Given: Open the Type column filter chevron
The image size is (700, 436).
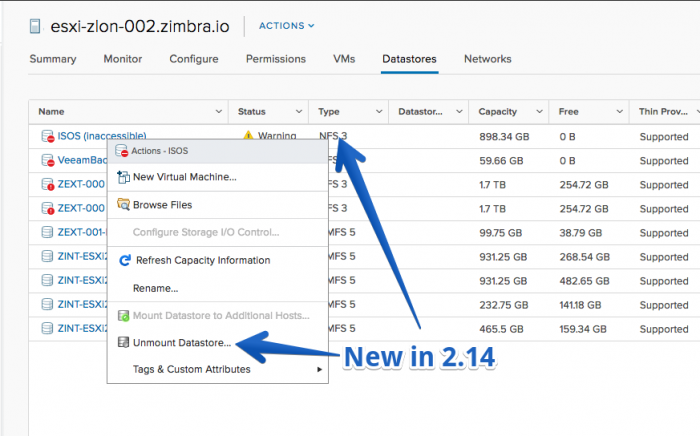Looking at the screenshot, I should tap(379, 112).
